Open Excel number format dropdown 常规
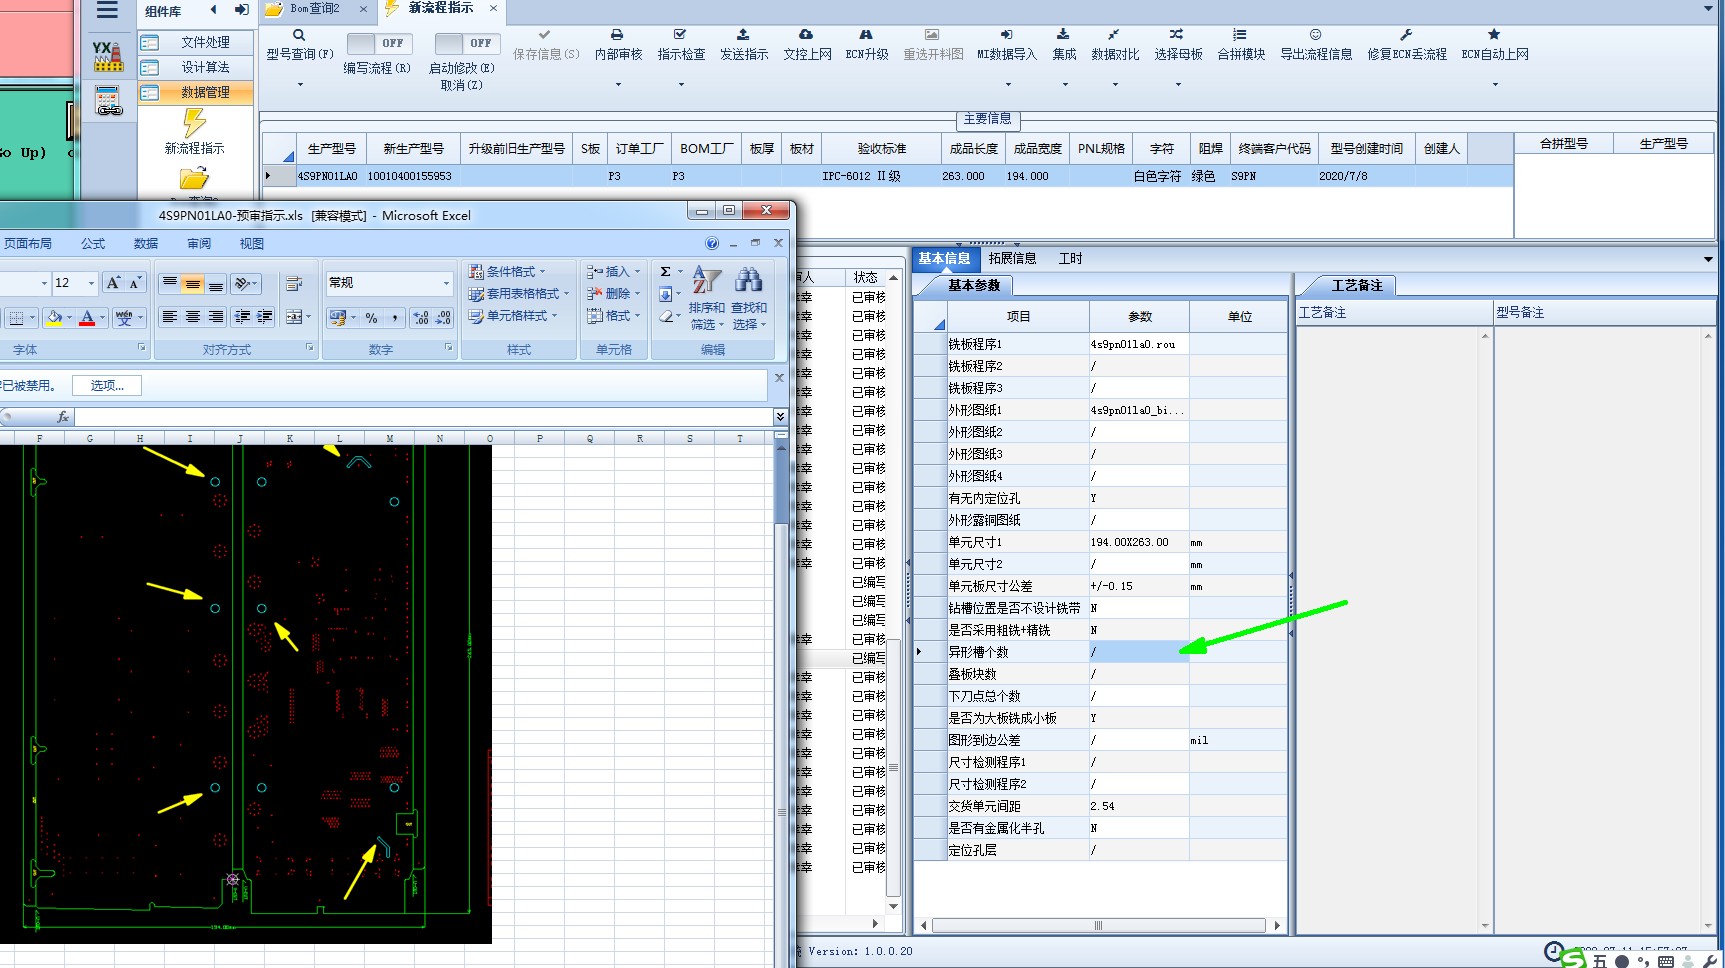This screenshot has width=1725, height=968. tap(446, 283)
